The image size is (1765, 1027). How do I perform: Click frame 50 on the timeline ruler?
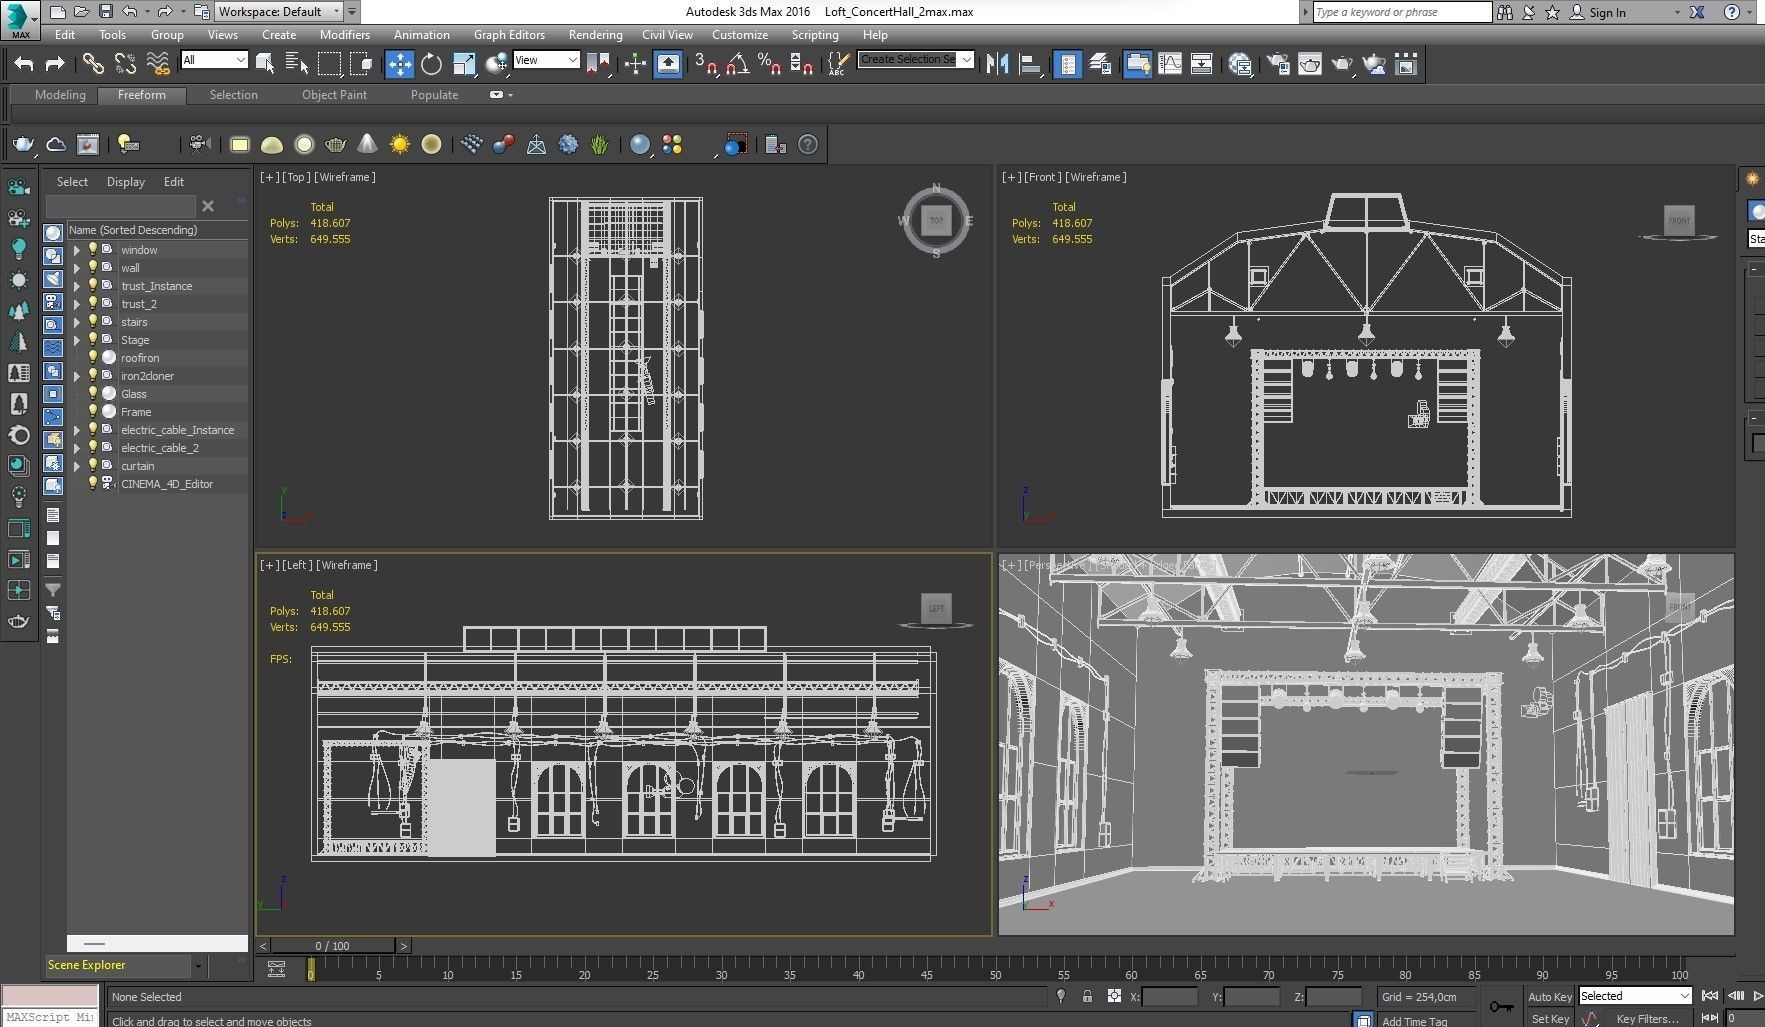pos(995,969)
